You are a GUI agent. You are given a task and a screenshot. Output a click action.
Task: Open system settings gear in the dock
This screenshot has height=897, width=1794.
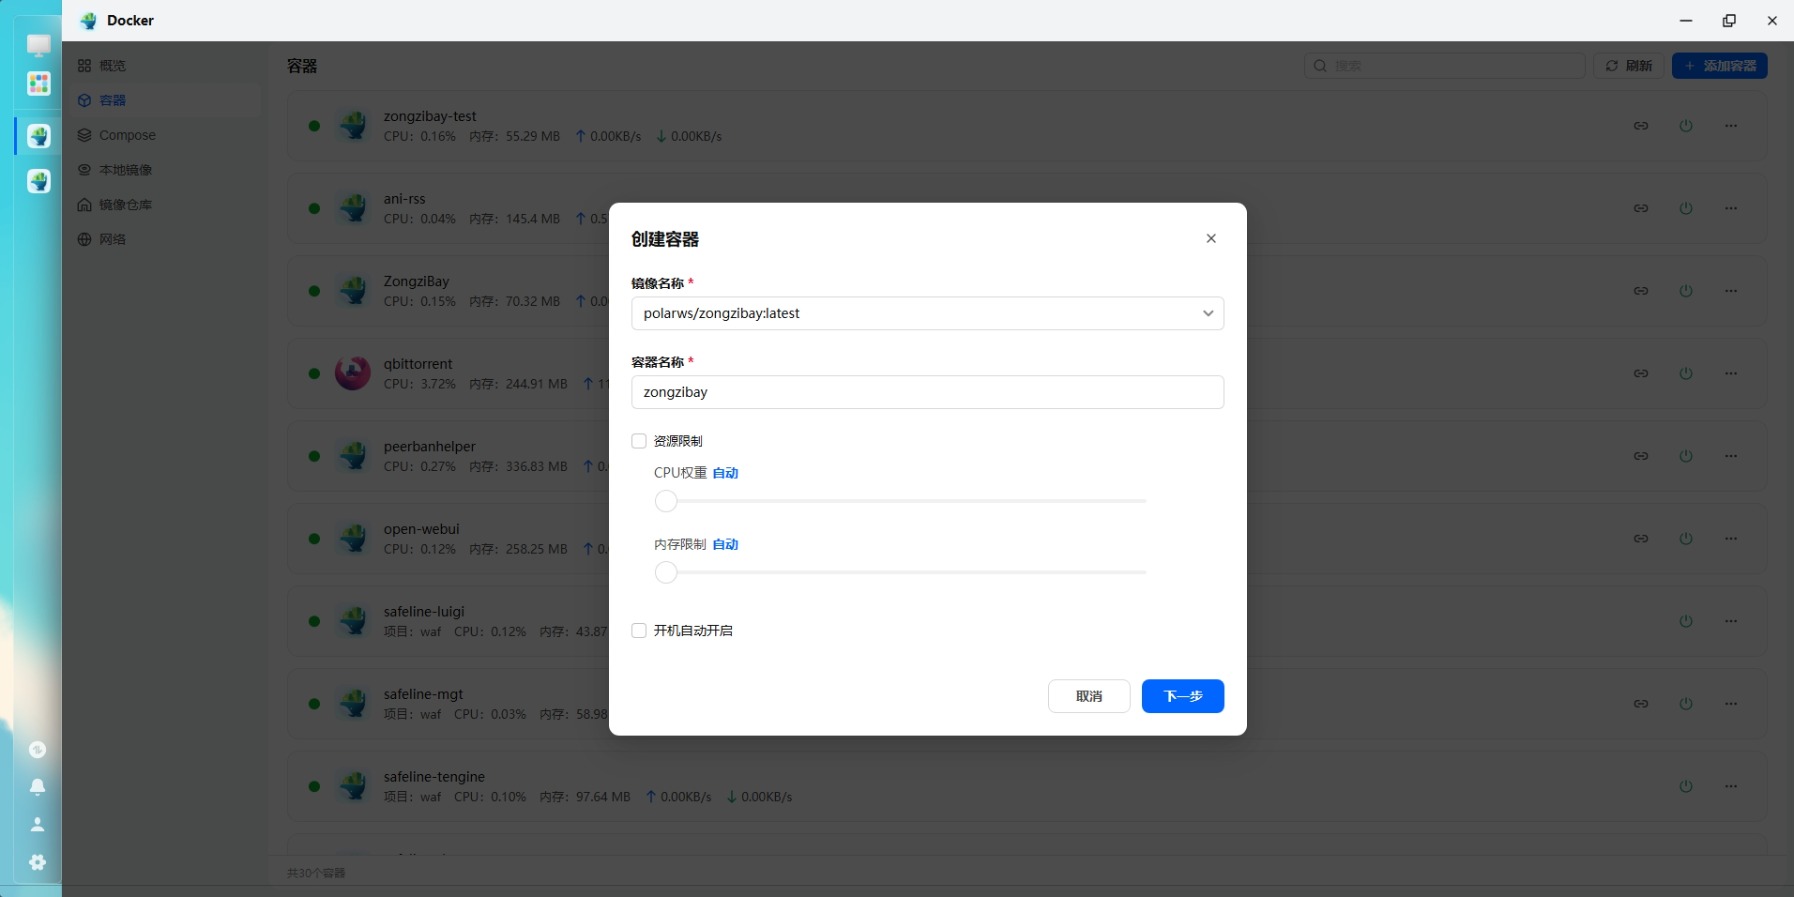pos(38,862)
